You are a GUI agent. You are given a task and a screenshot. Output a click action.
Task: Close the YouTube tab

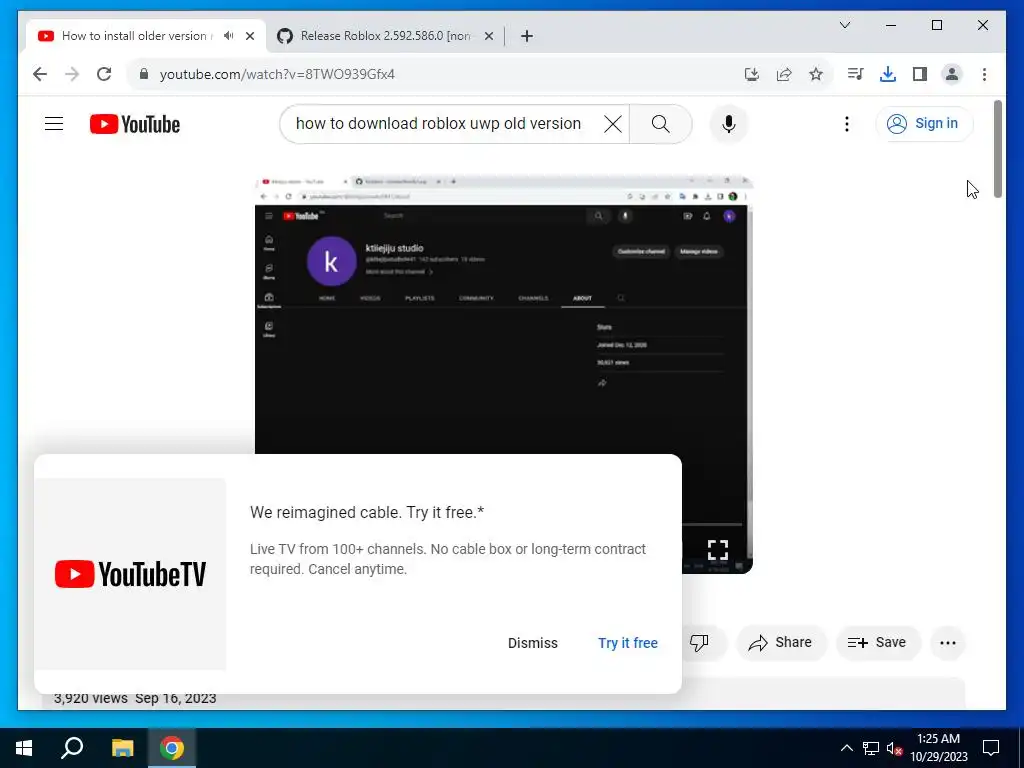tap(249, 36)
